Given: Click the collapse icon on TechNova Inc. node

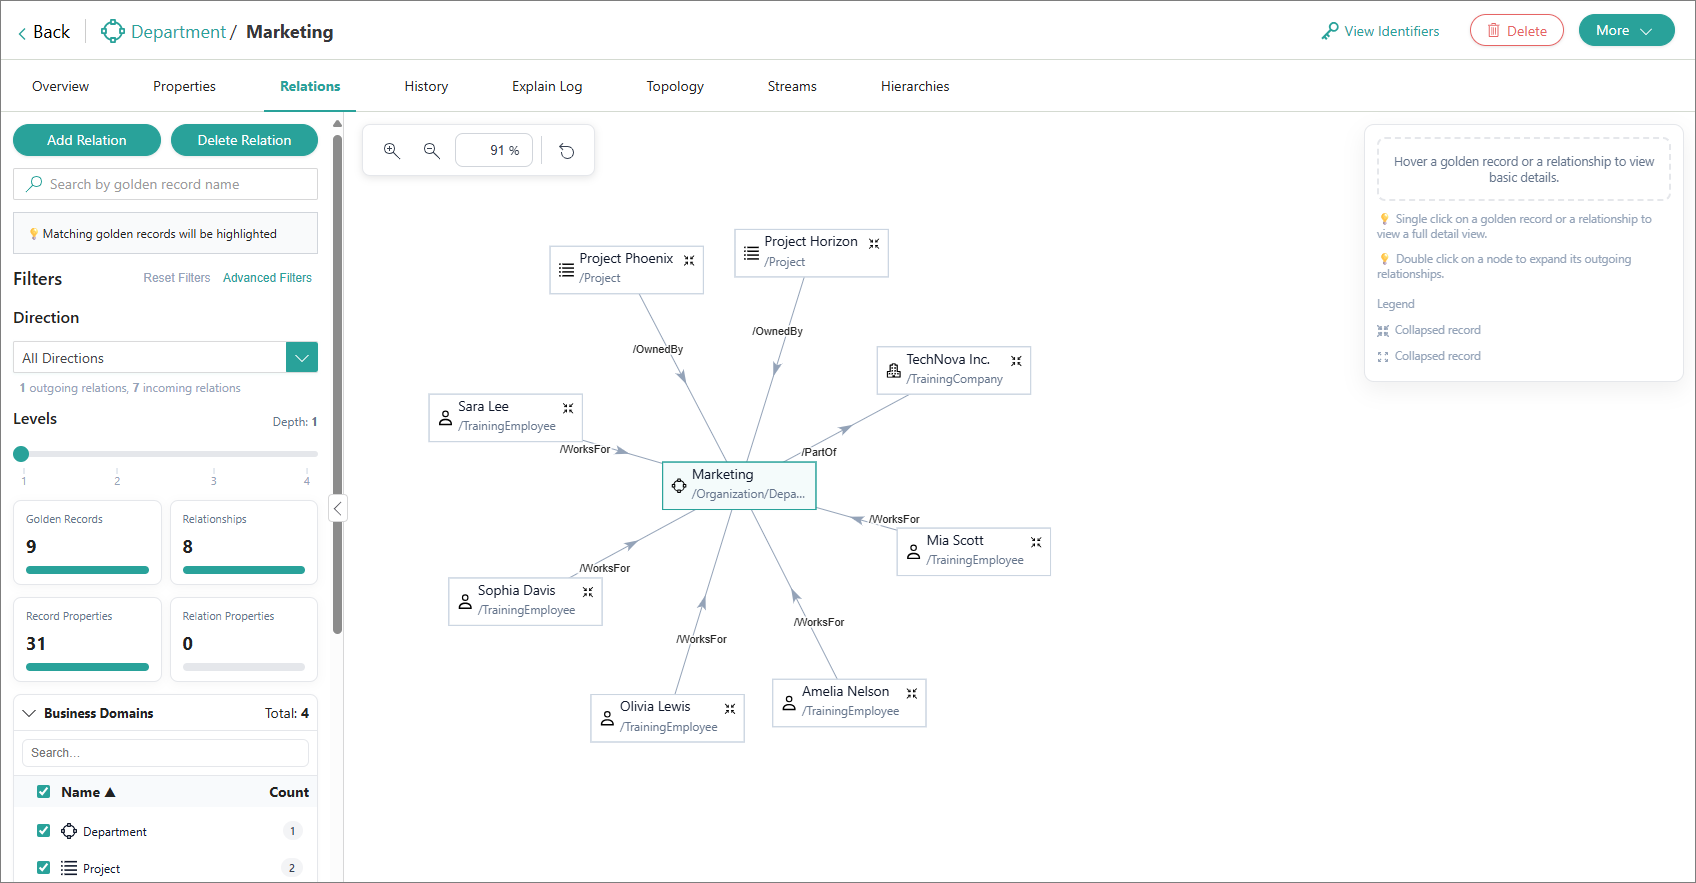Looking at the screenshot, I should (x=1016, y=361).
